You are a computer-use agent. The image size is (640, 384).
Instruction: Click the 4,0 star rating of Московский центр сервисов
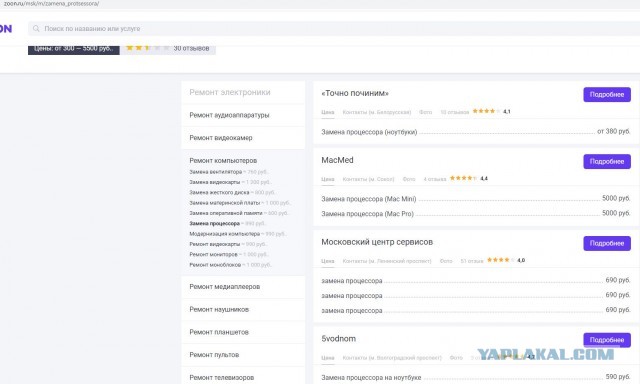coord(506,260)
